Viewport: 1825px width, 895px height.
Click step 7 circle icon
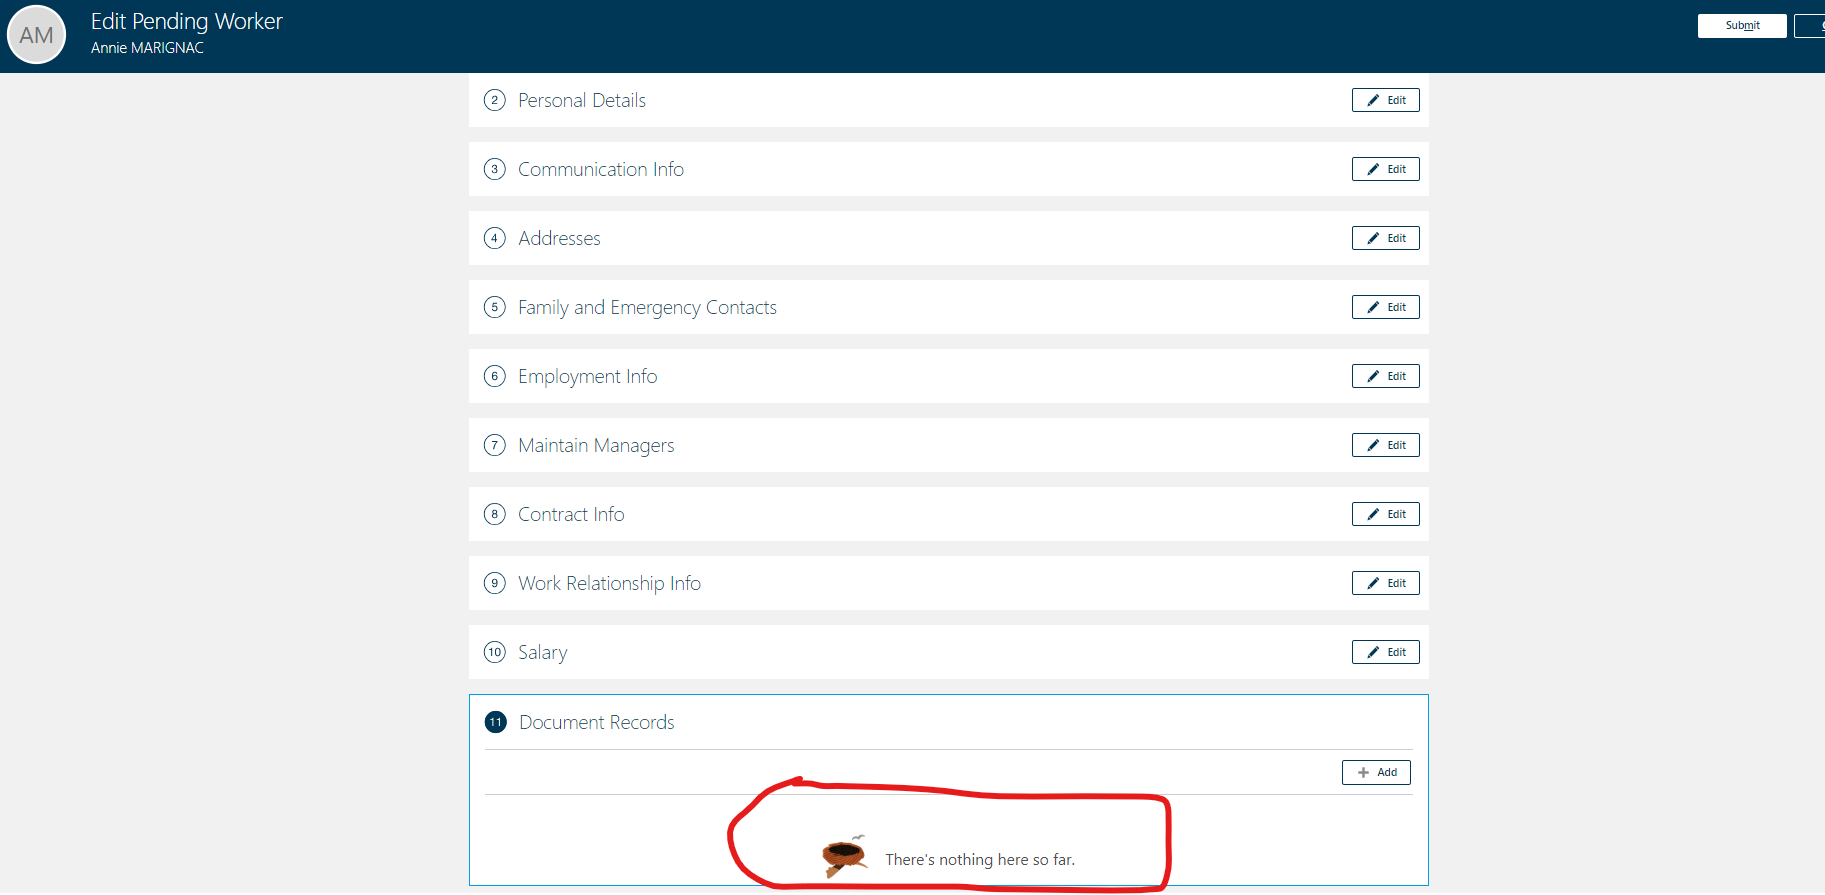(x=495, y=445)
